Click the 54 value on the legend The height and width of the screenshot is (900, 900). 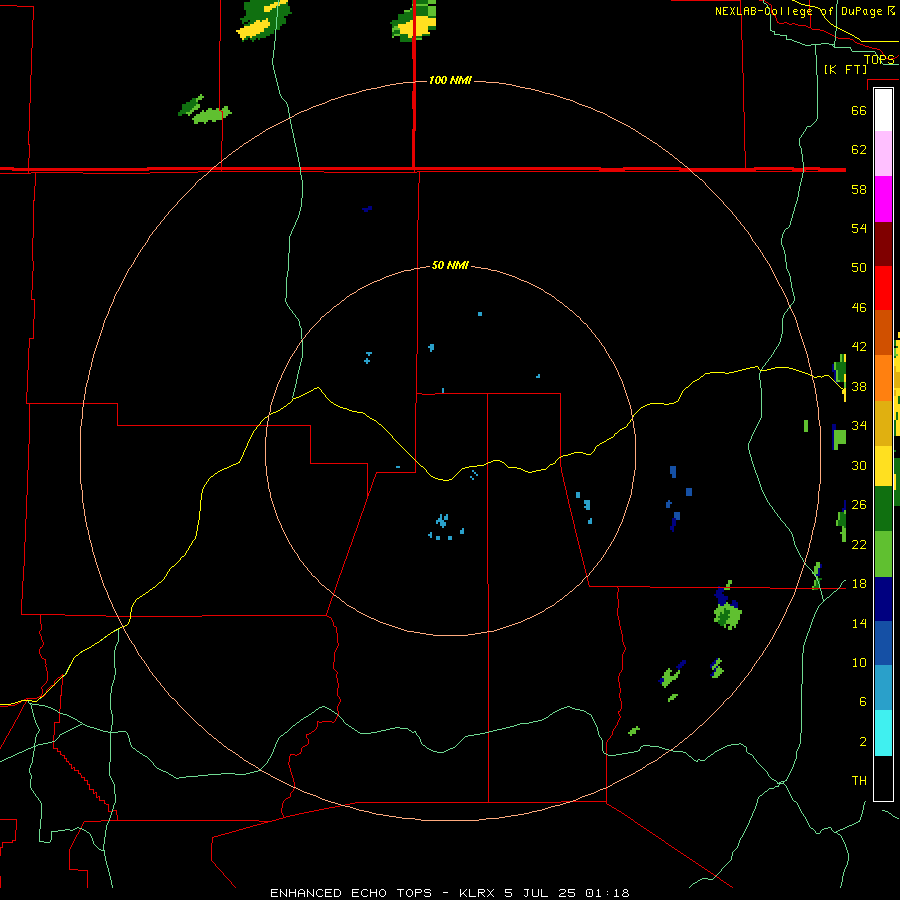(x=859, y=228)
